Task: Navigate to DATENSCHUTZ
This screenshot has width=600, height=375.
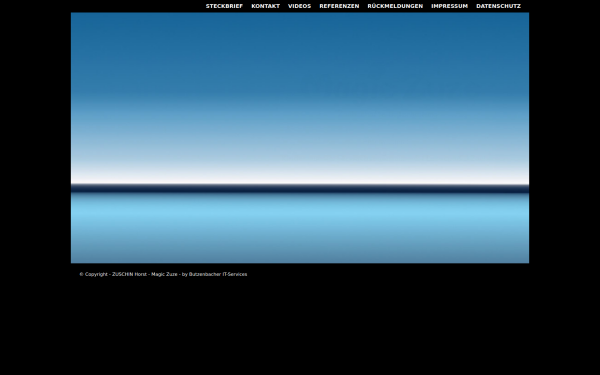Action: (x=499, y=6)
